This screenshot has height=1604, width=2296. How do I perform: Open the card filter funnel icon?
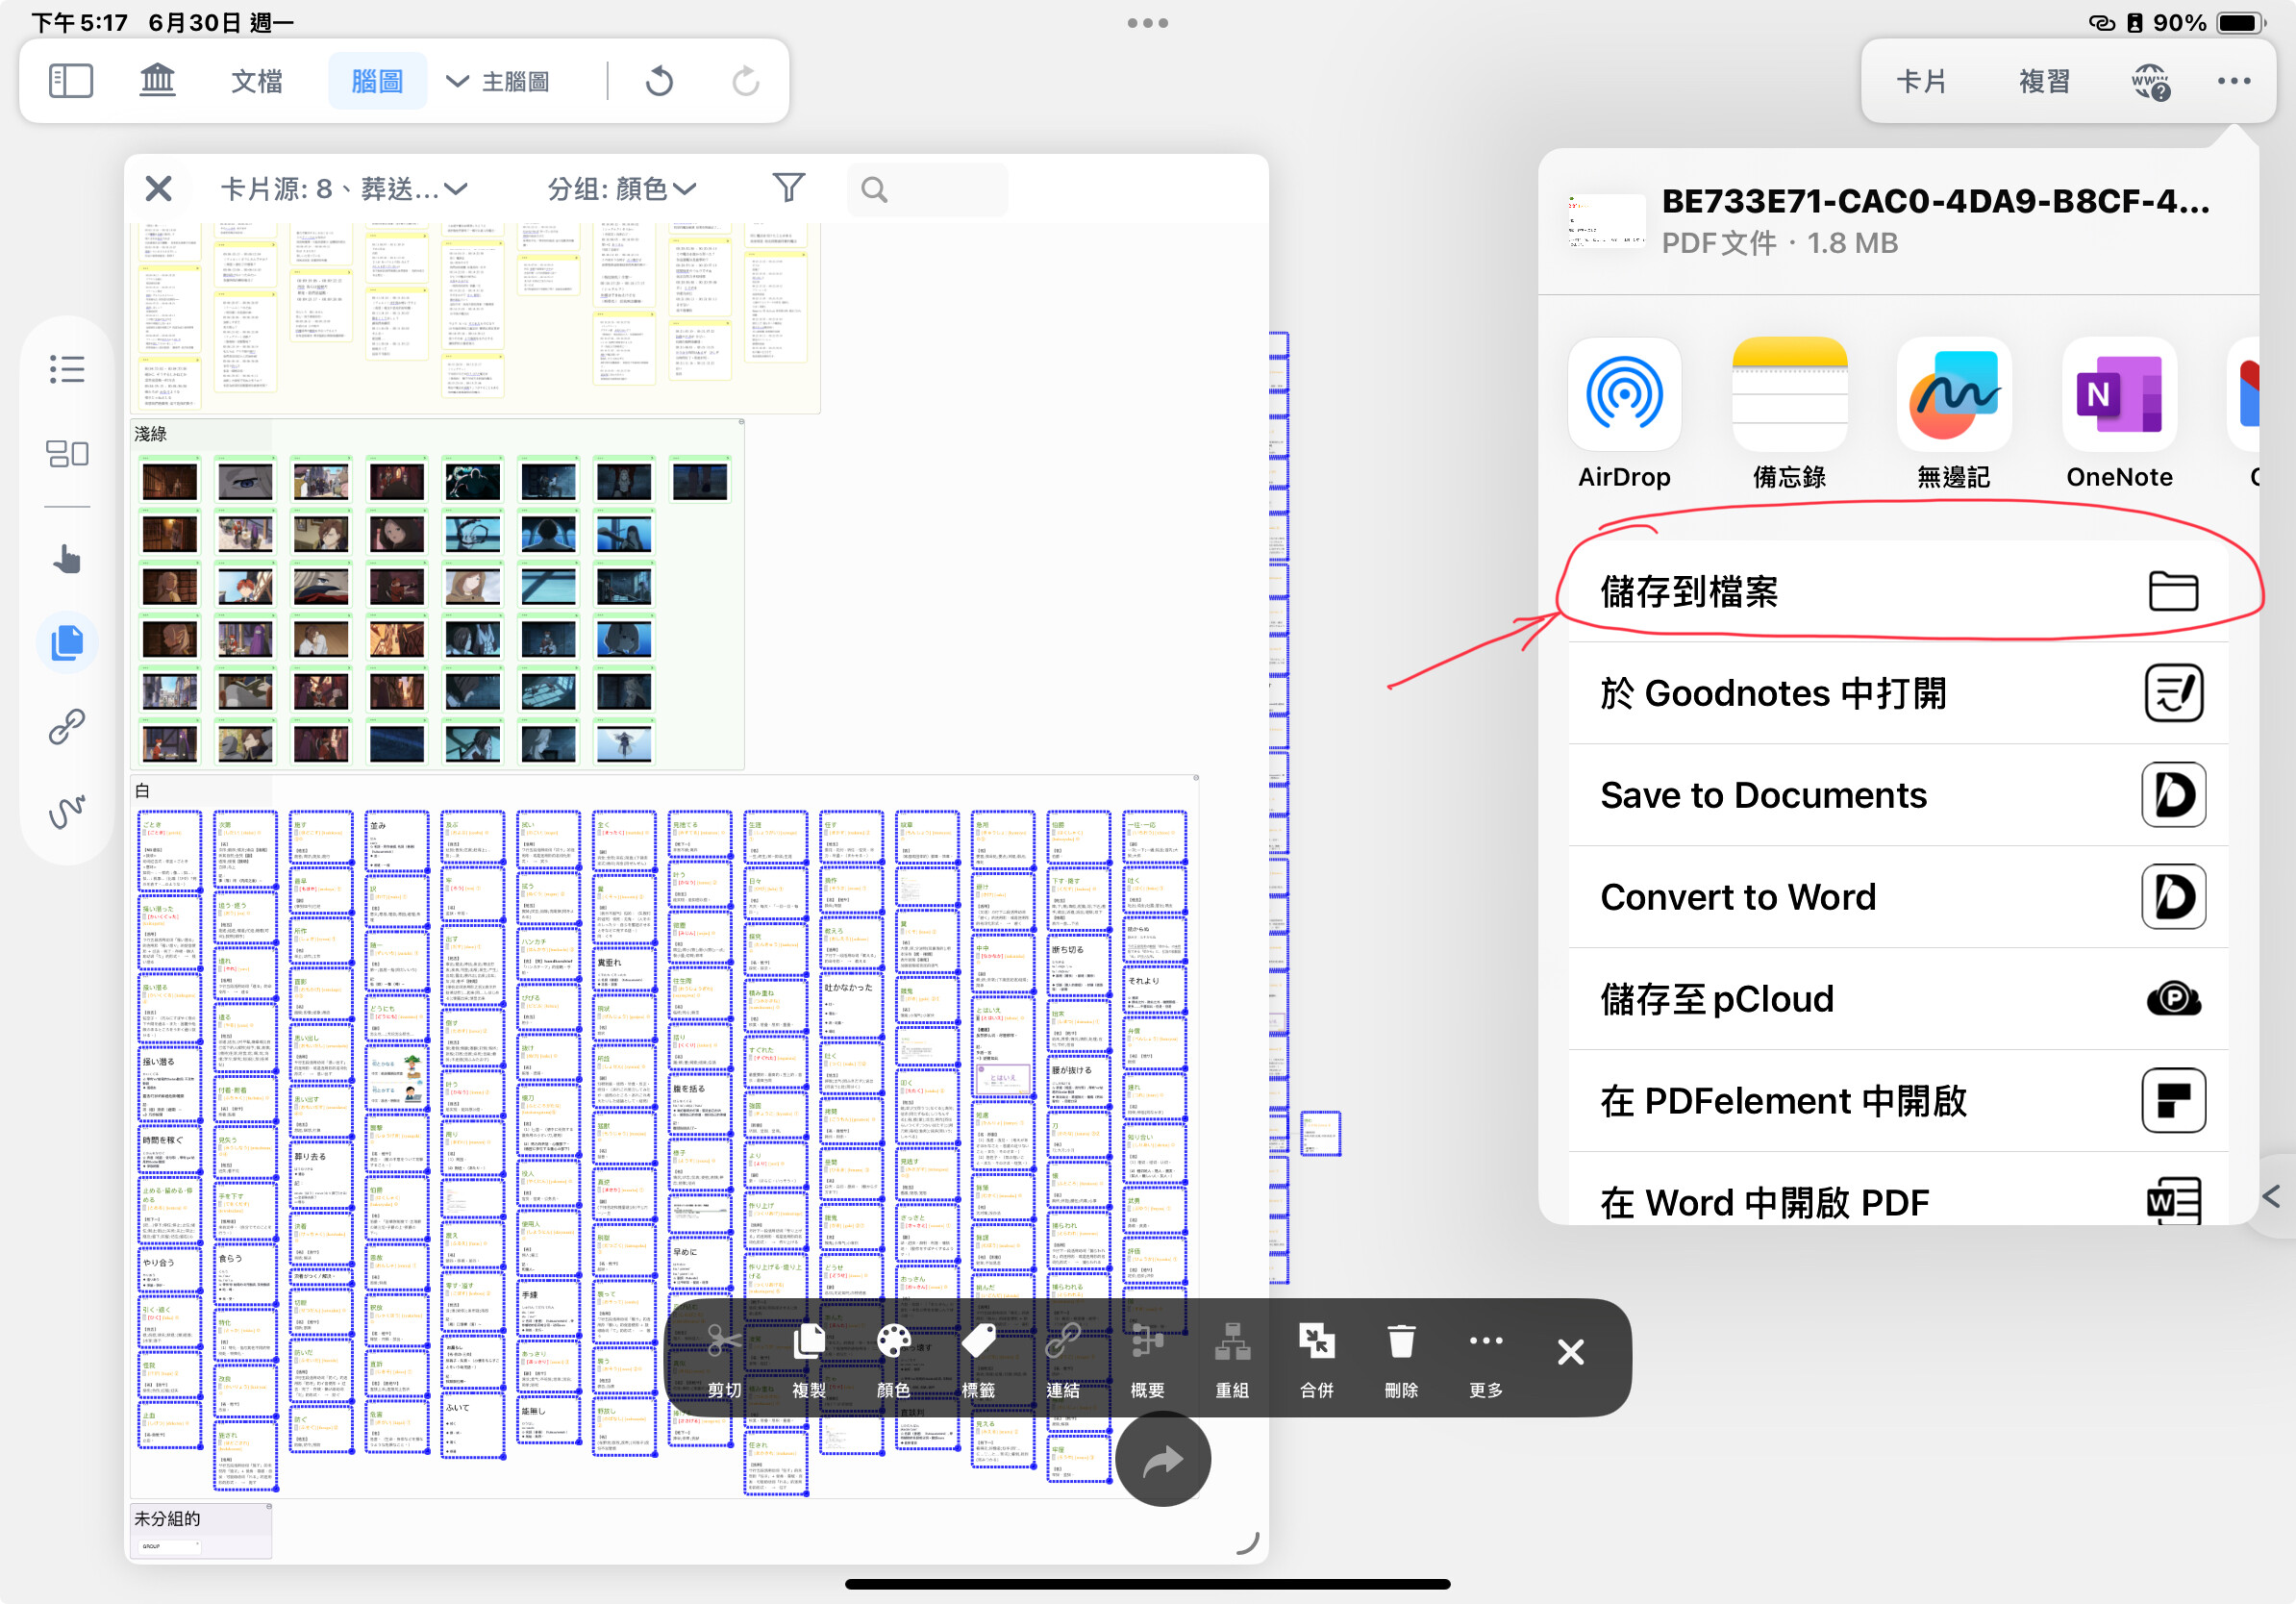tap(788, 187)
